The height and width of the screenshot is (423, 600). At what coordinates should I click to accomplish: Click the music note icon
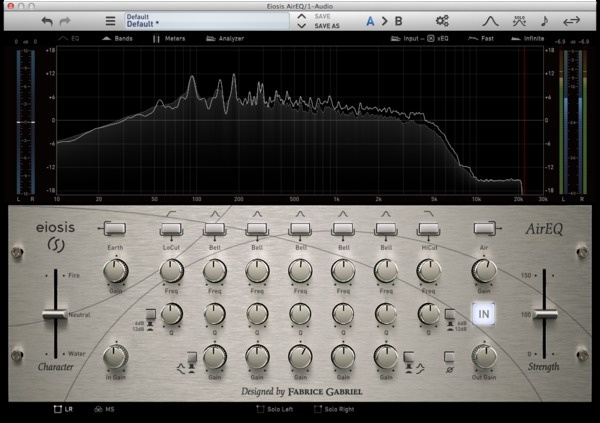(x=543, y=20)
